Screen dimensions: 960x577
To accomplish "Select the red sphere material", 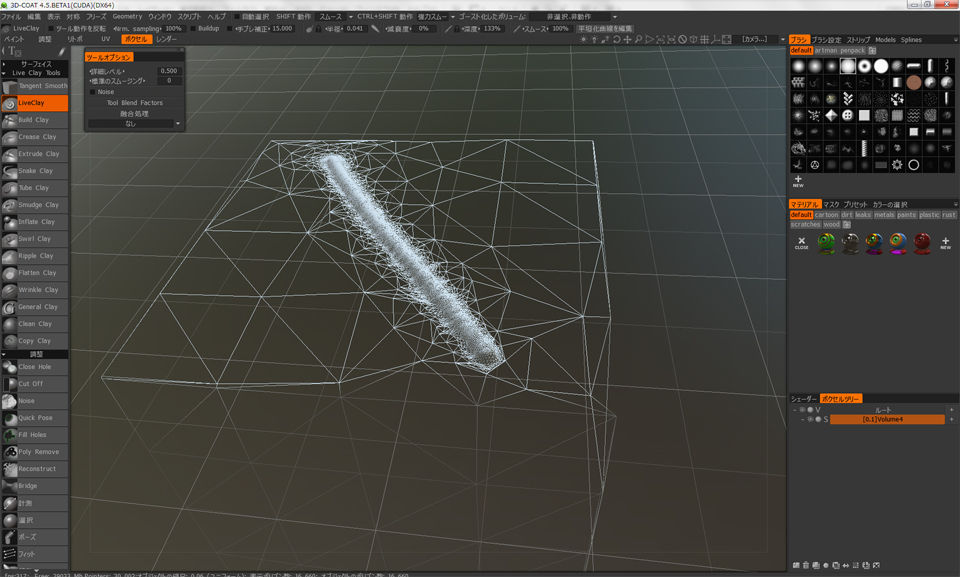I will [922, 243].
